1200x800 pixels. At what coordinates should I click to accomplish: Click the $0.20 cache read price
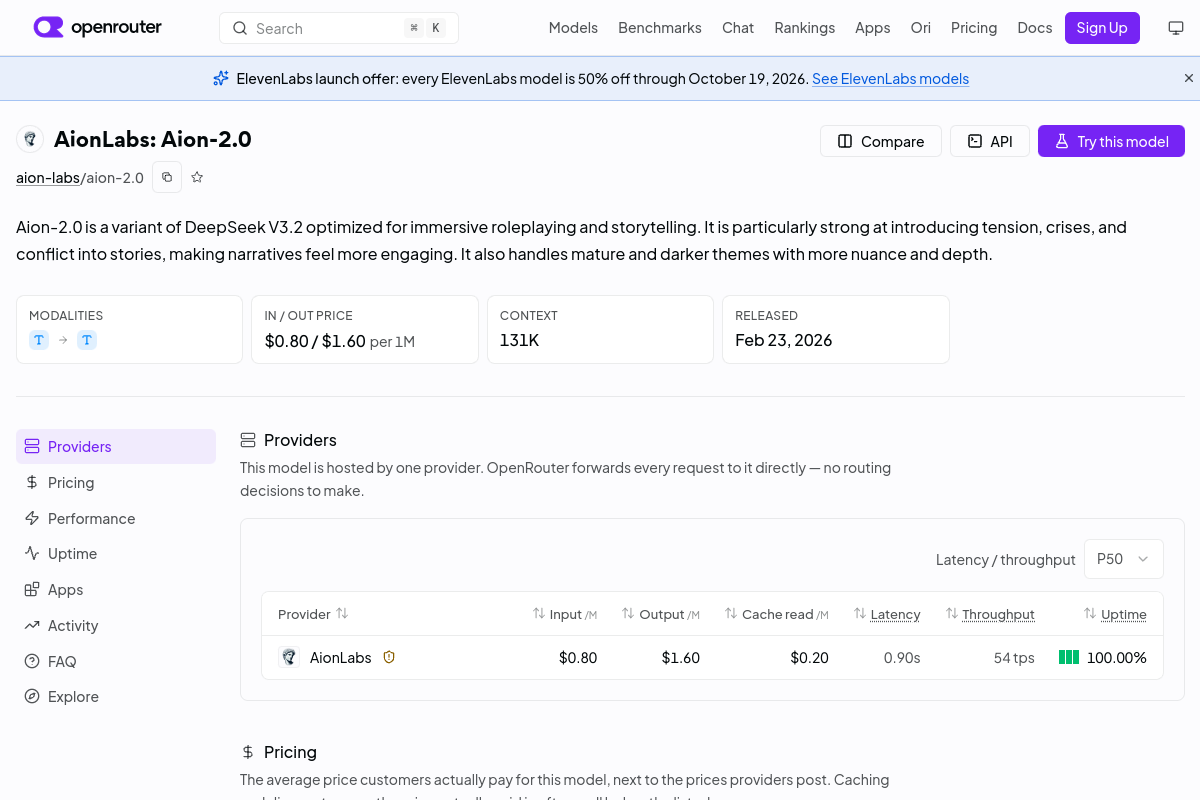[810, 658]
